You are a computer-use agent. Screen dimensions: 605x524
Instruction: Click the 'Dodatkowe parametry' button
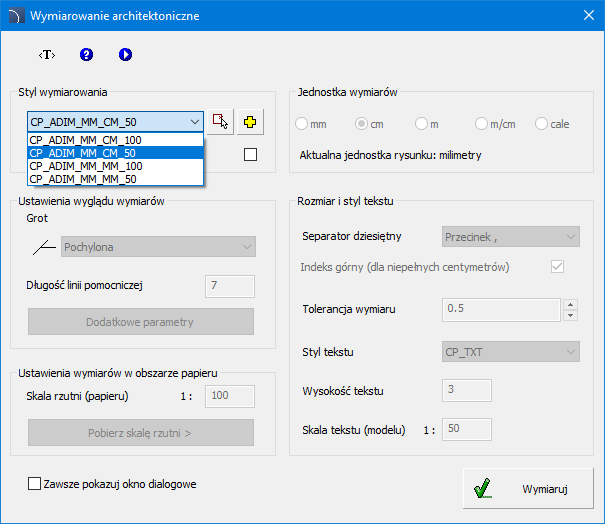(141, 322)
